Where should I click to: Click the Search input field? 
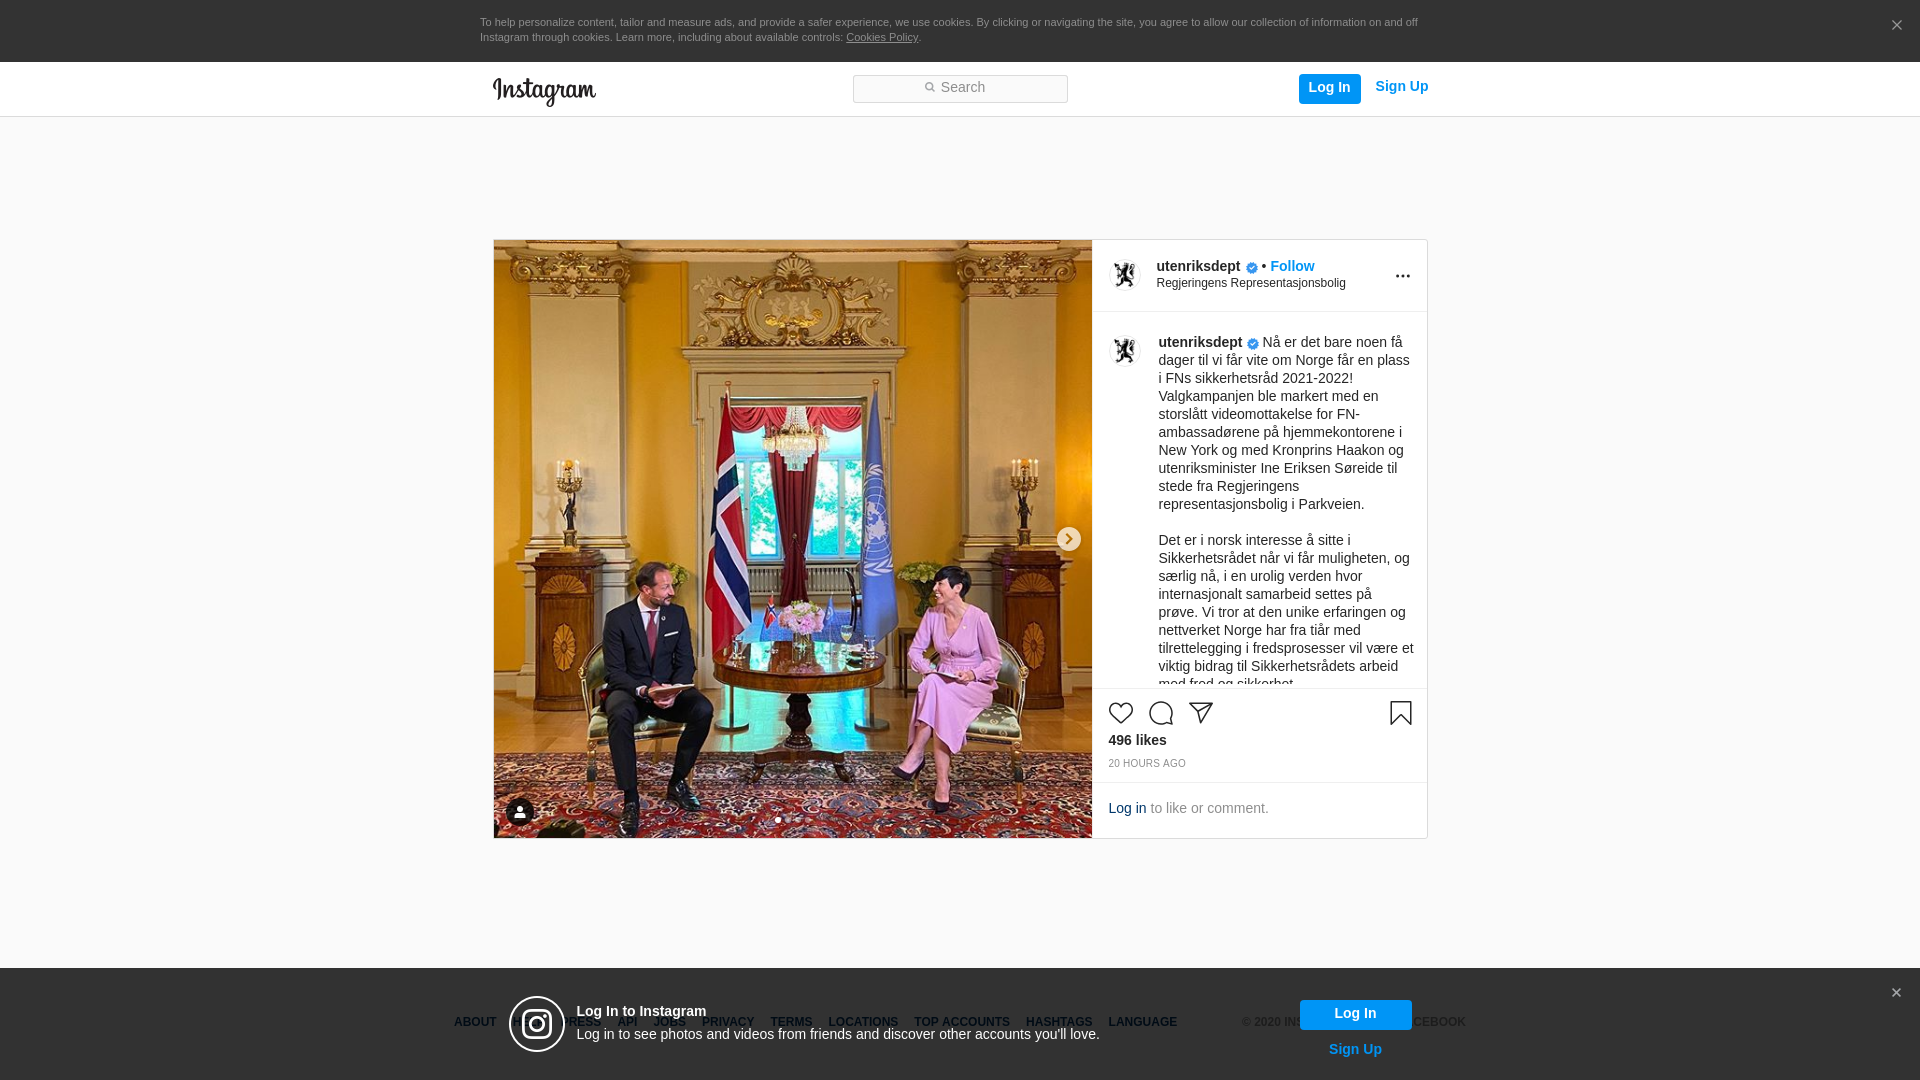point(959,88)
